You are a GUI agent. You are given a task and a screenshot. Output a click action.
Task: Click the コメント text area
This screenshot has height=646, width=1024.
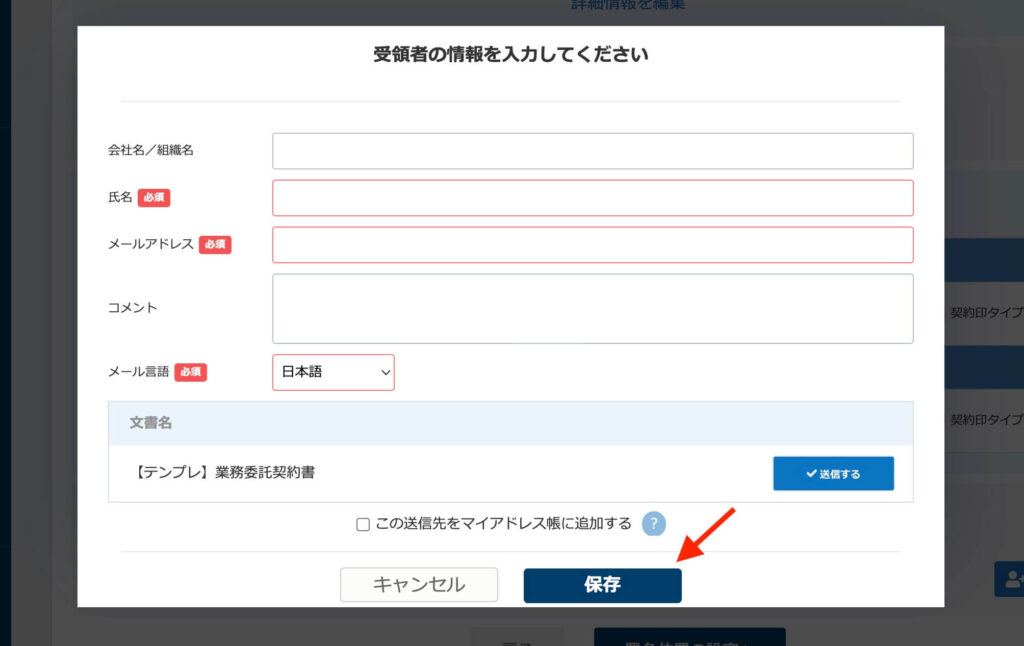click(592, 307)
